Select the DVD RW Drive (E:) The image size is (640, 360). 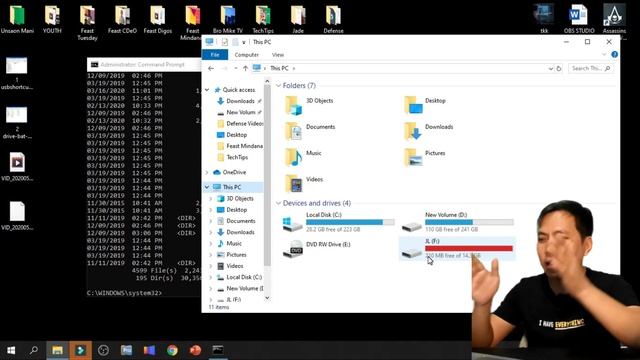tap(316, 249)
